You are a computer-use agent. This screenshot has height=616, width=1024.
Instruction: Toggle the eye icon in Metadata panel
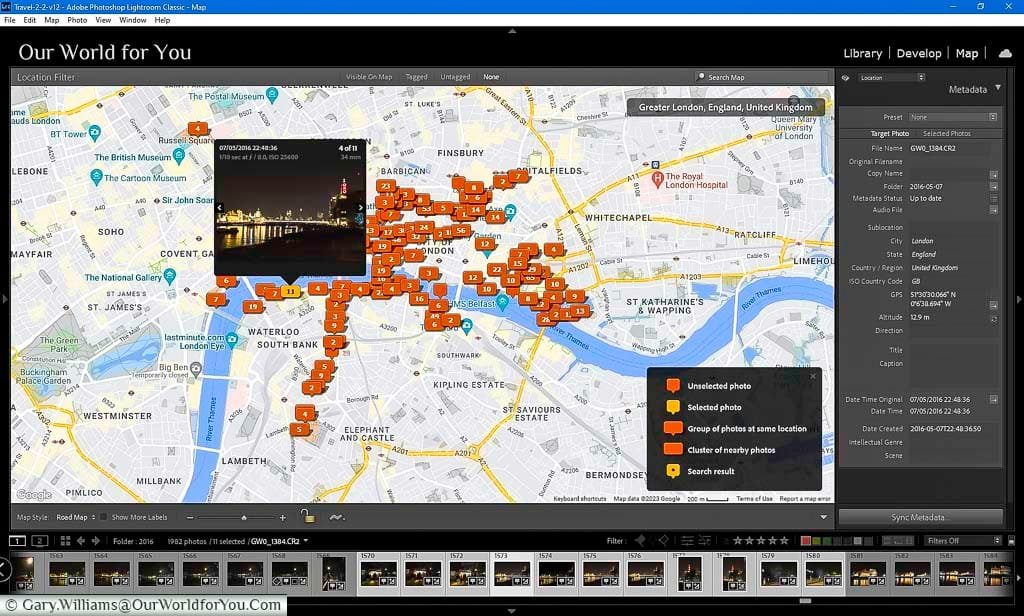pos(845,78)
